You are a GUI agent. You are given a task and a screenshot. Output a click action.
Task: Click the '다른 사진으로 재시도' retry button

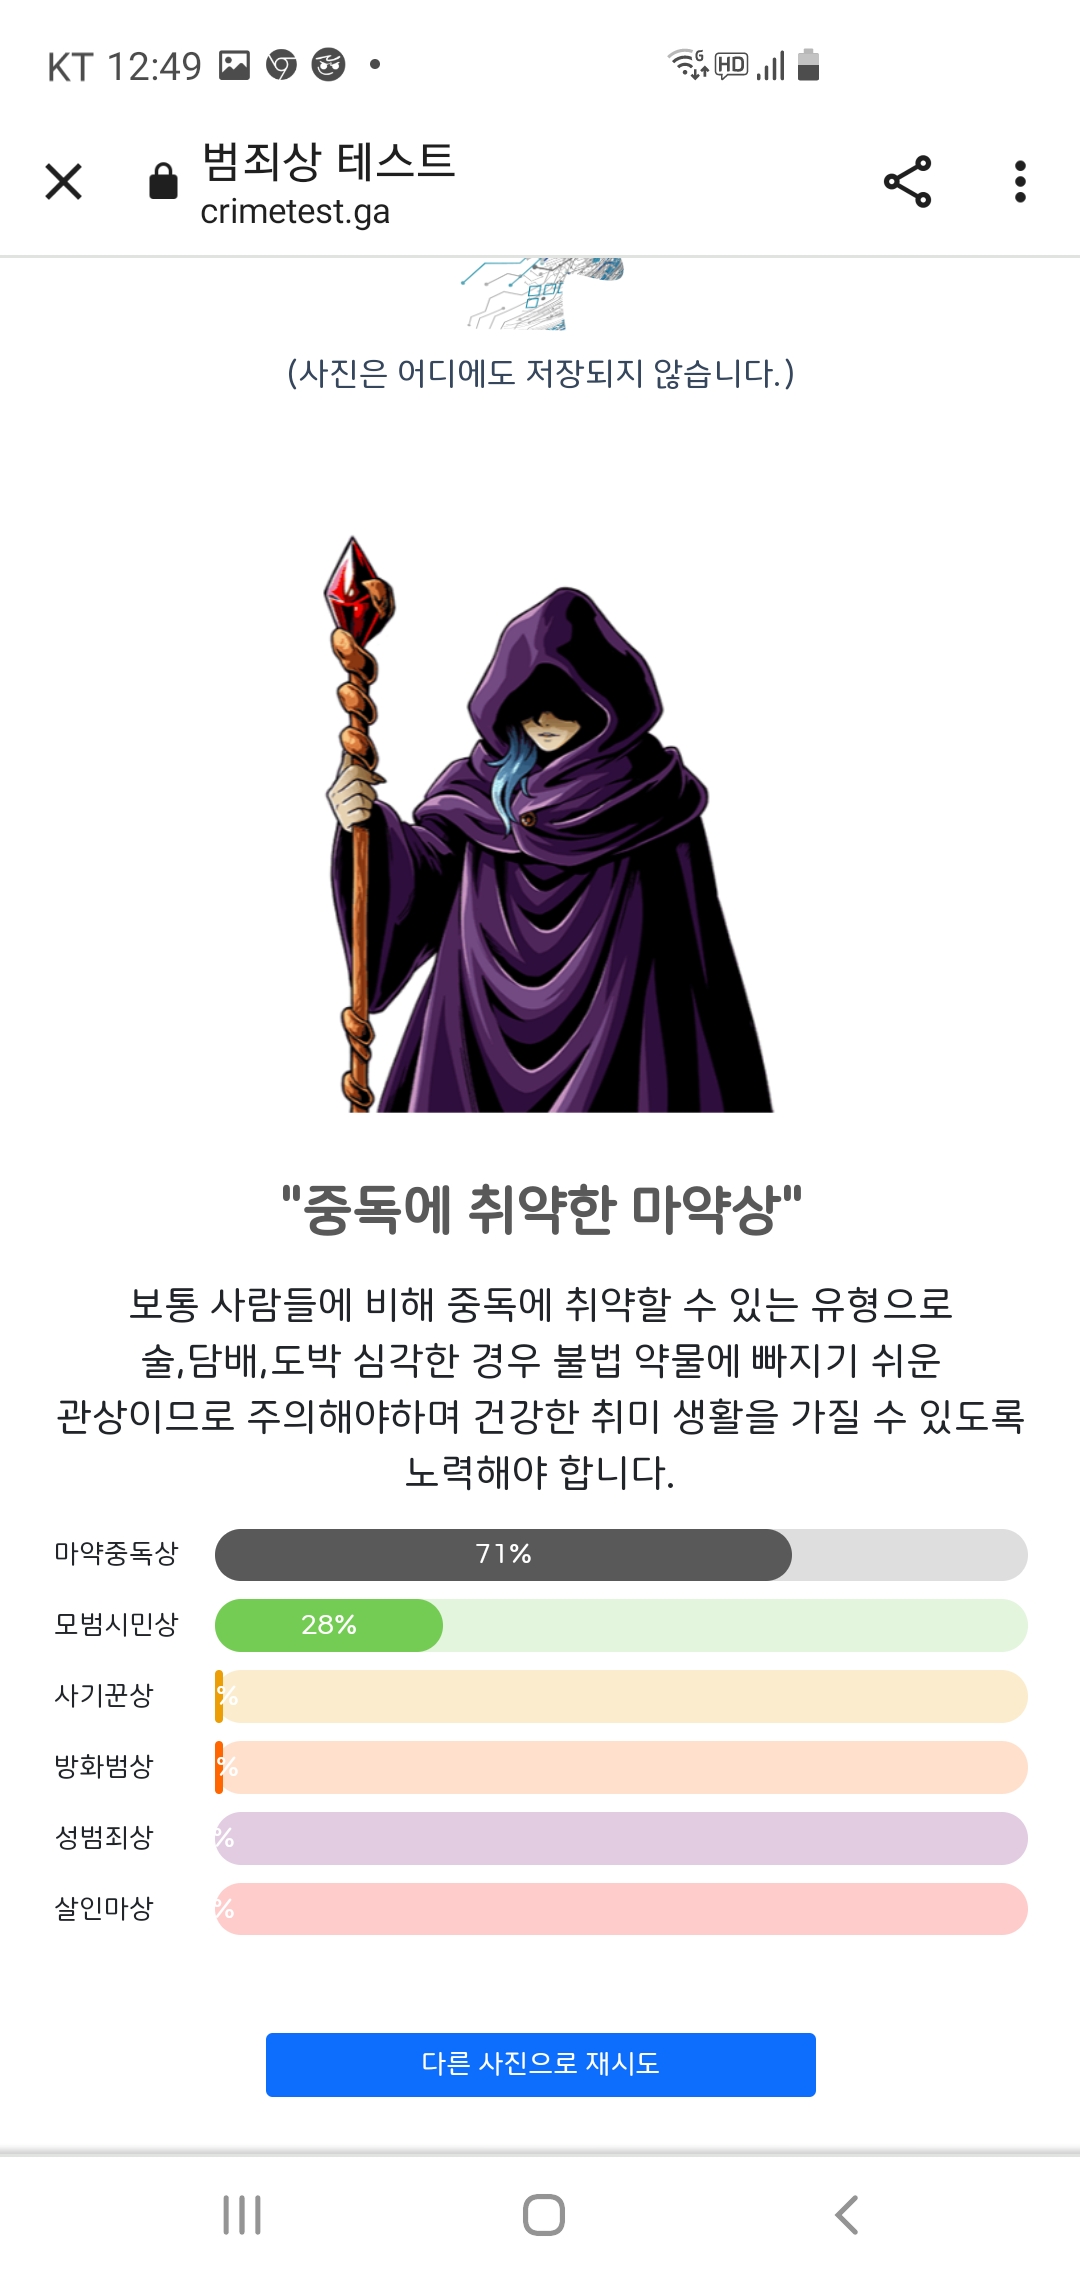(x=540, y=2064)
